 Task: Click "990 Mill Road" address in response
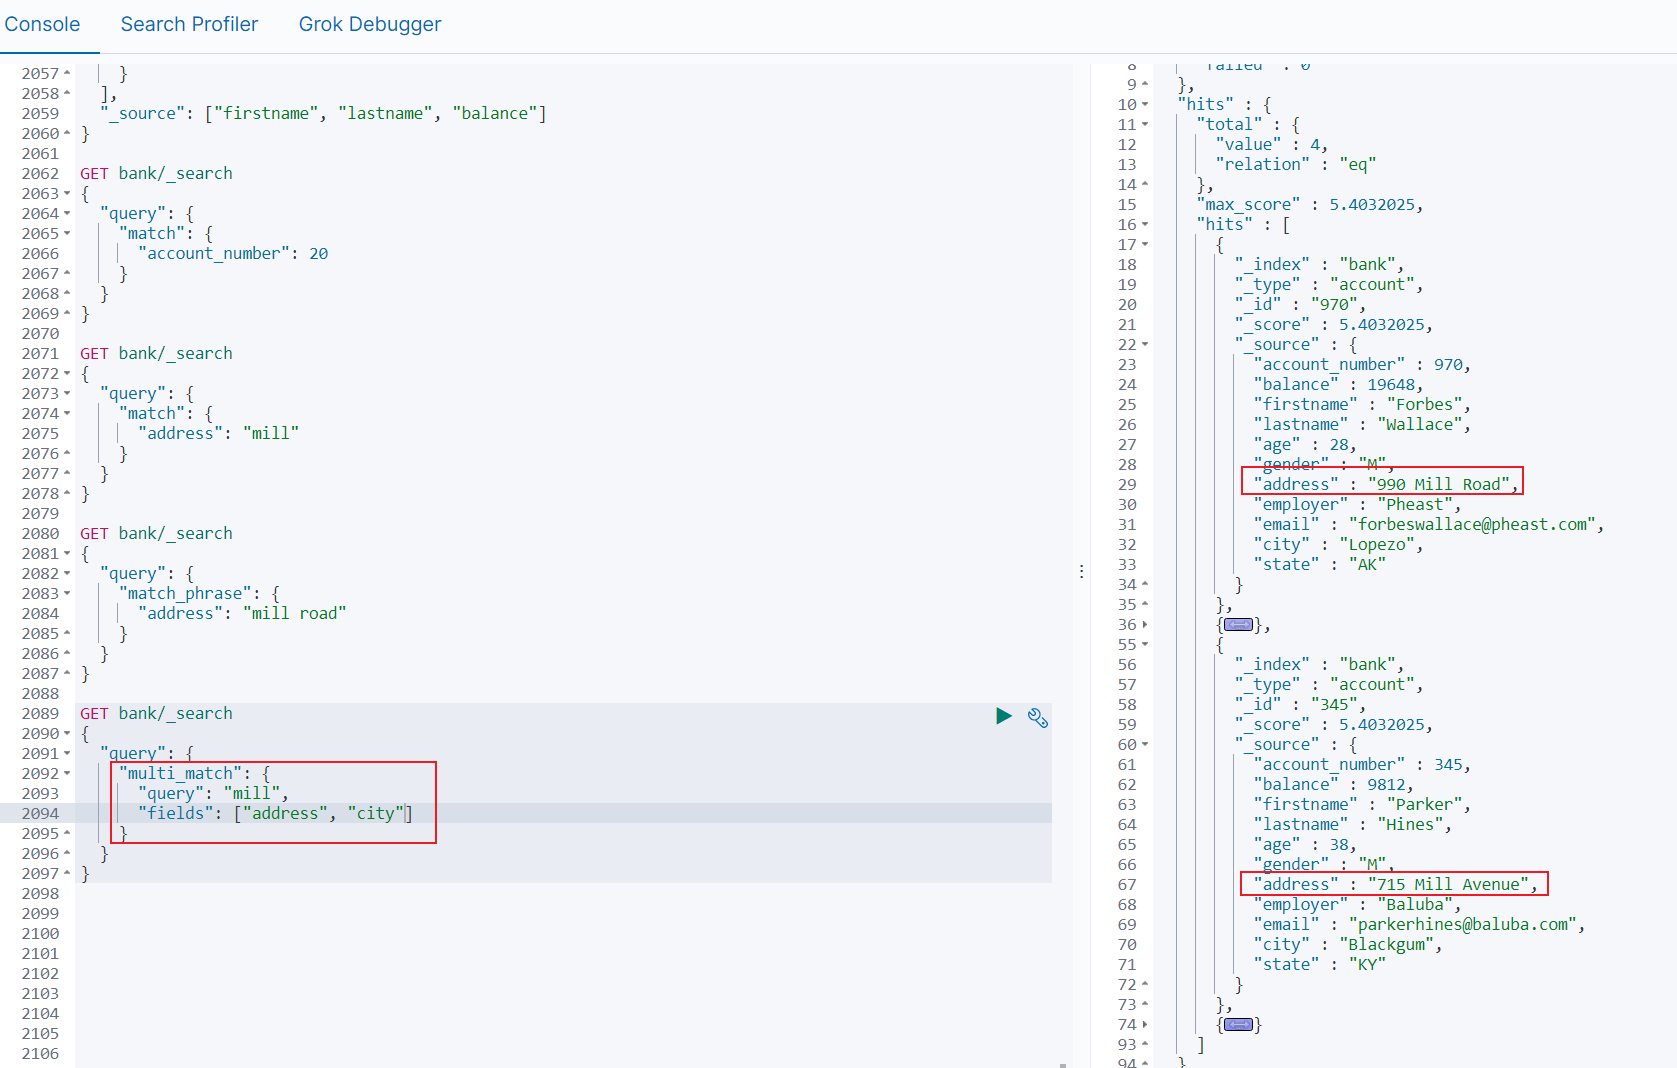coord(1439,485)
